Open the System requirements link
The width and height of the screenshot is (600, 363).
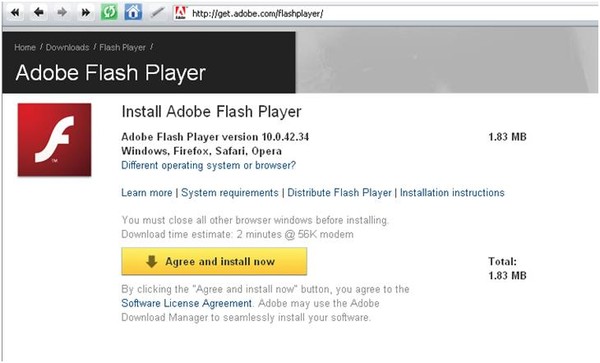230,192
